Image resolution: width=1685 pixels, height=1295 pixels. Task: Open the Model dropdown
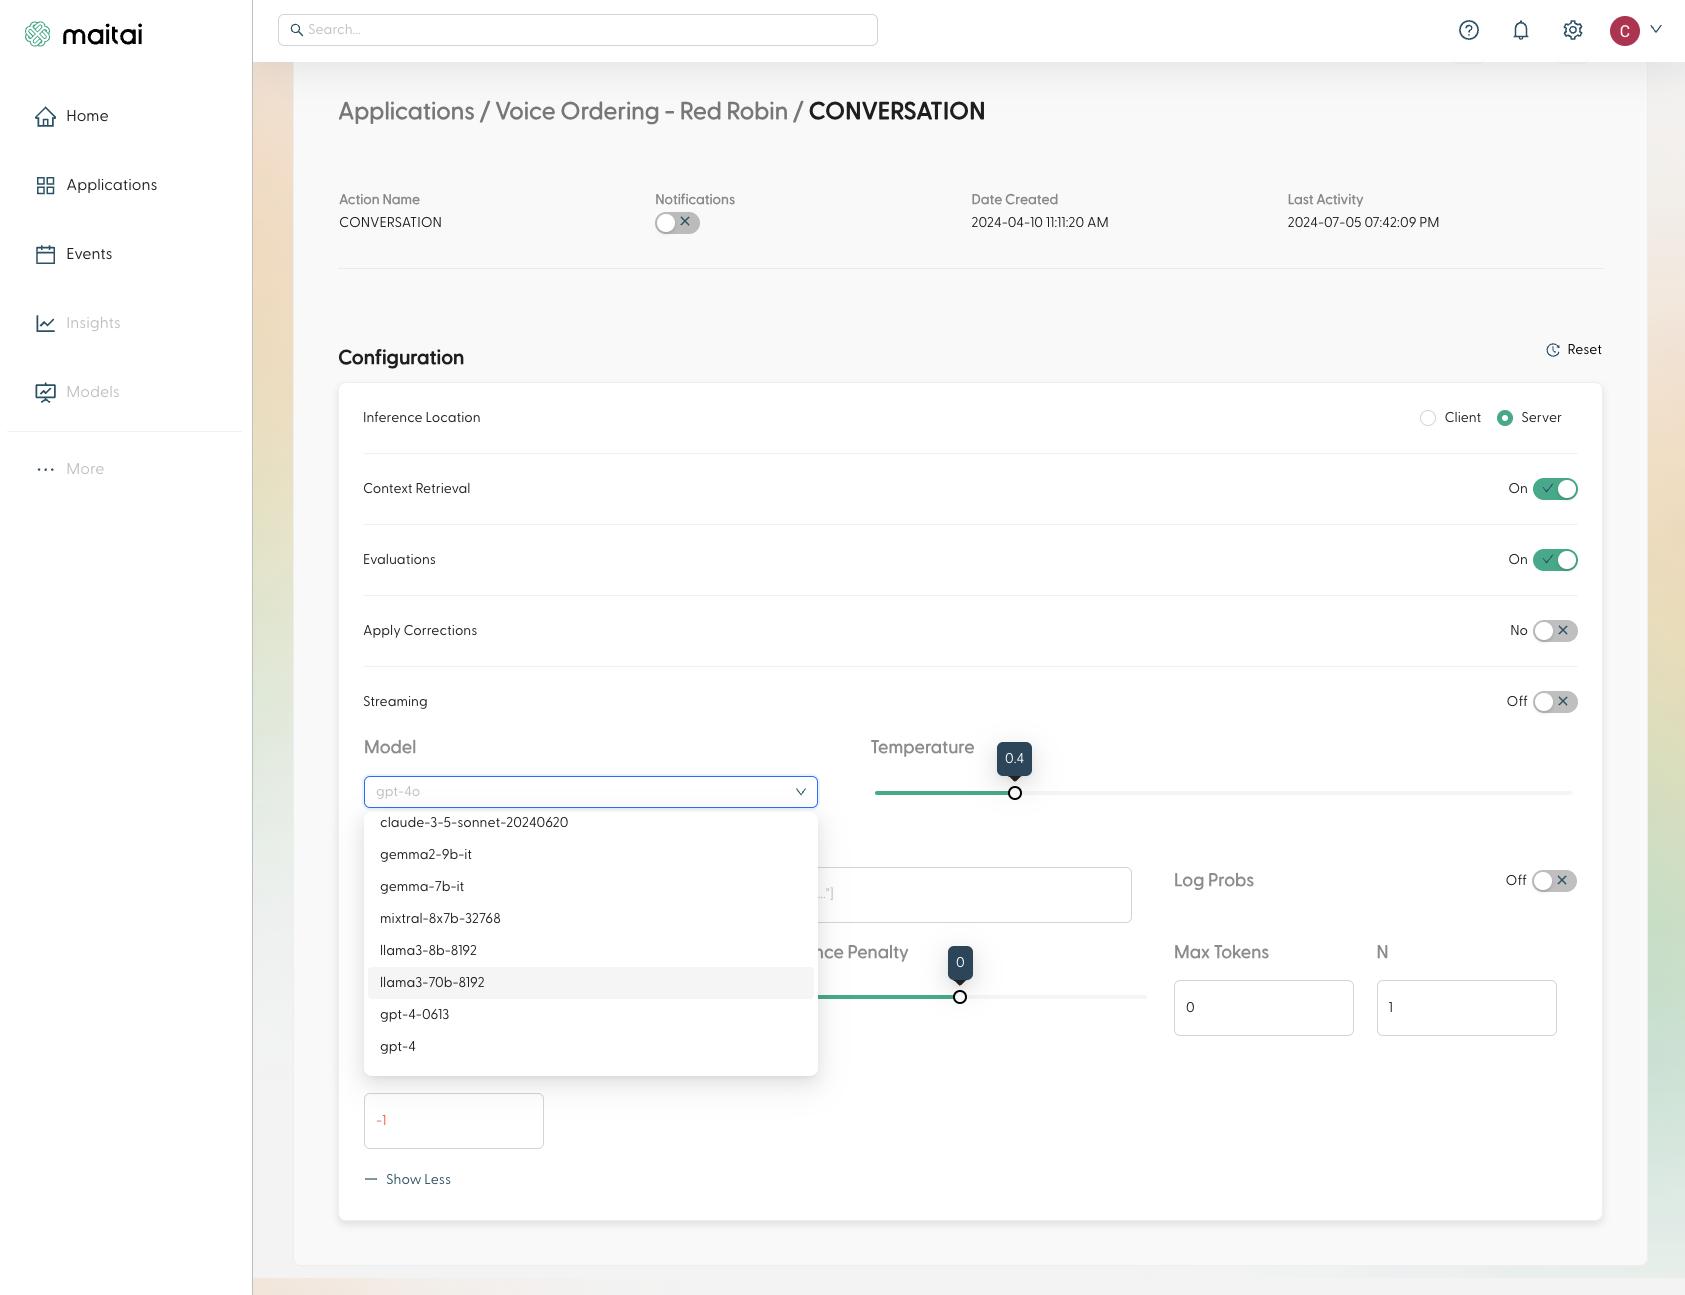(590, 791)
